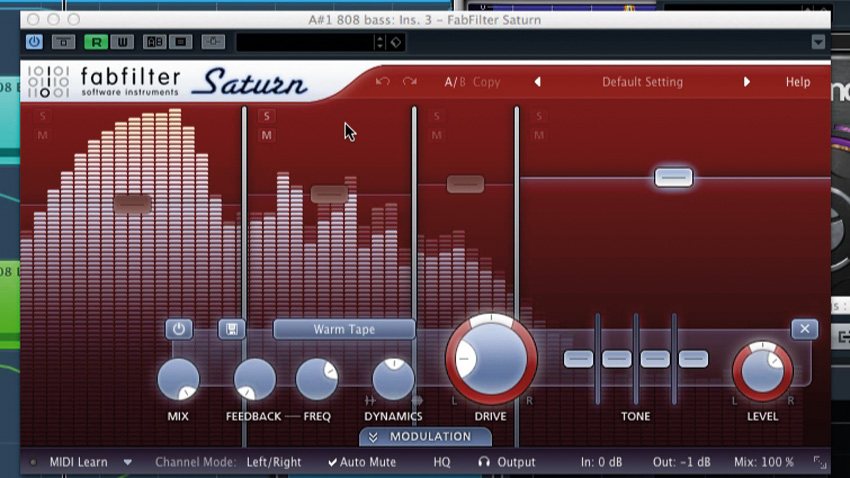Click the compressor icon right of DYNAMICS
The height and width of the screenshot is (478, 850).
(416, 401)
